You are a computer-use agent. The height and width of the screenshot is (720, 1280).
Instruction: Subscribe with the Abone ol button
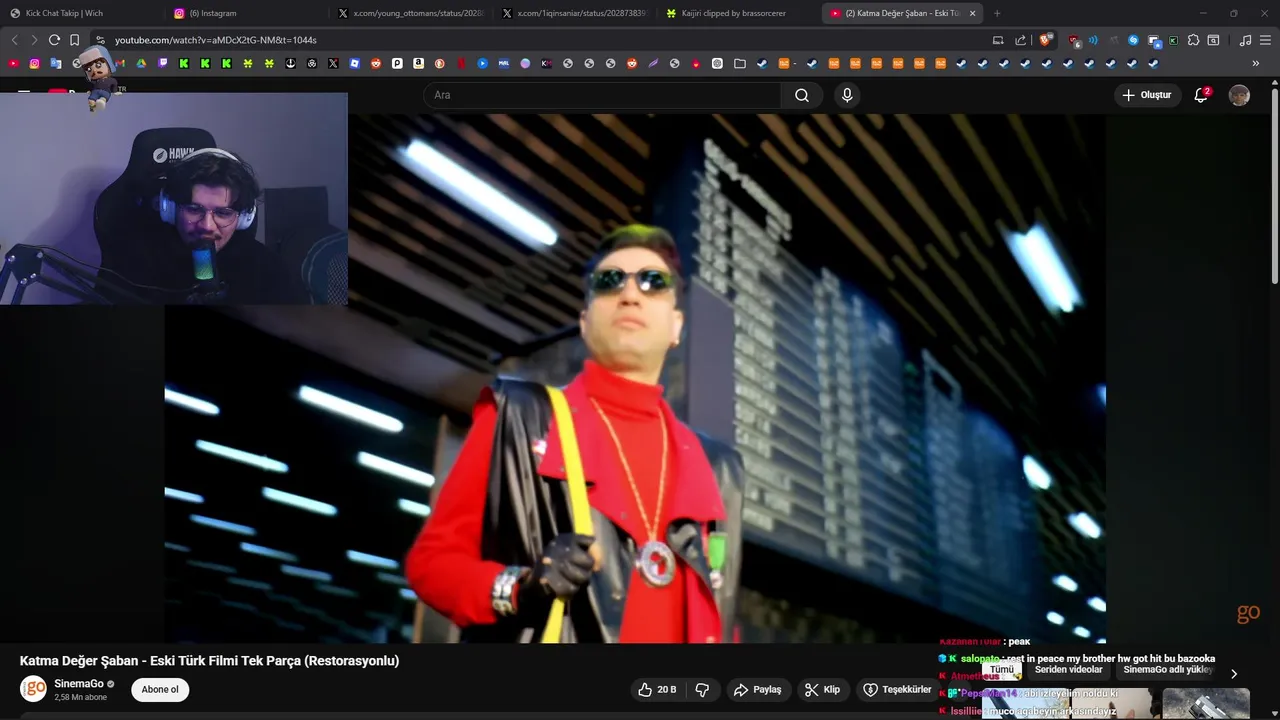[160, 689]
